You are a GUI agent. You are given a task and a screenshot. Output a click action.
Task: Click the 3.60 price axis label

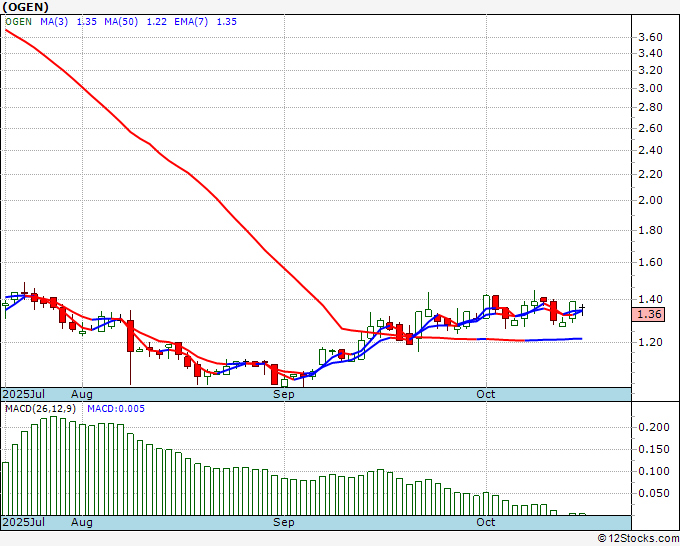(x=651, y=37)
